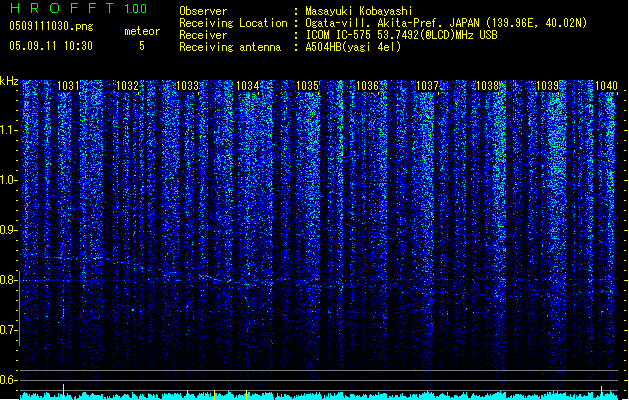Click the 'Receiving Location' label
629x400 pixels.
pyautogui.click(x=233, y=23)
